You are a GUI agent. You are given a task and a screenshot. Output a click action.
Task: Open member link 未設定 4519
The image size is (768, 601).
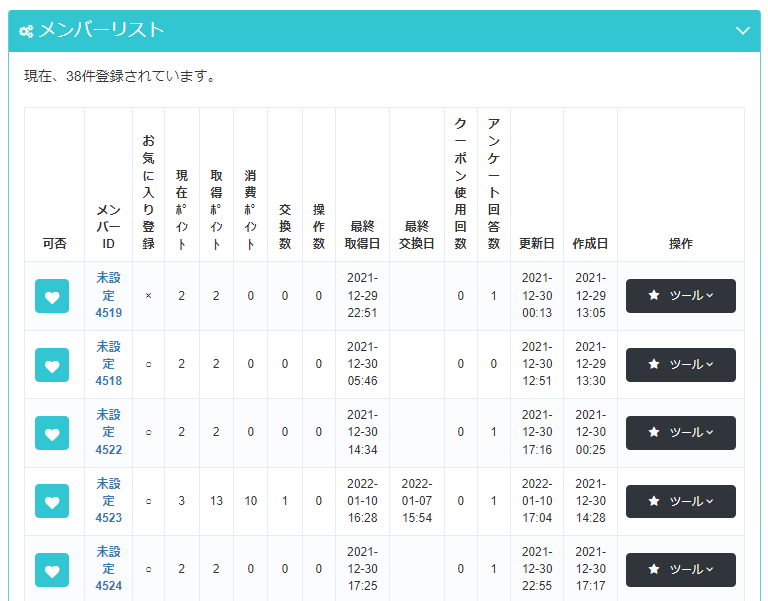point(108,295)
